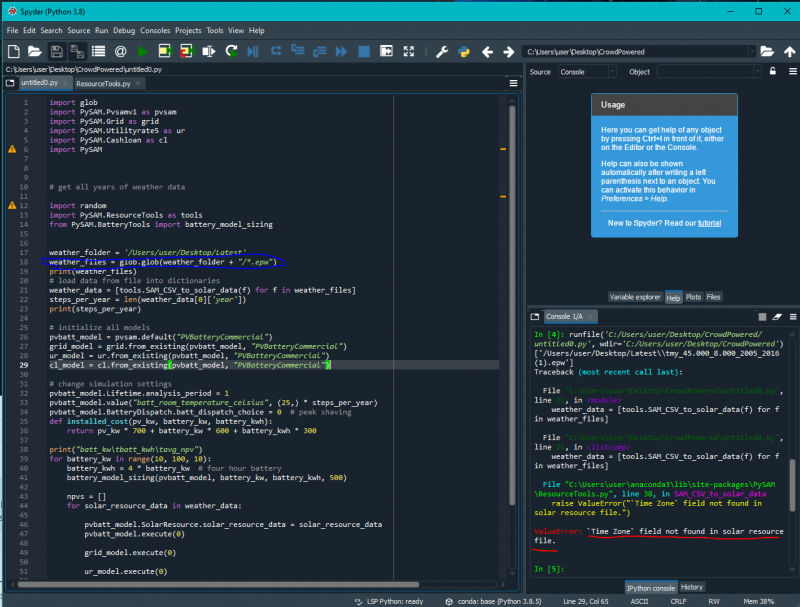Click the green Run file button

pyautogui.click(x=142, y=51)
